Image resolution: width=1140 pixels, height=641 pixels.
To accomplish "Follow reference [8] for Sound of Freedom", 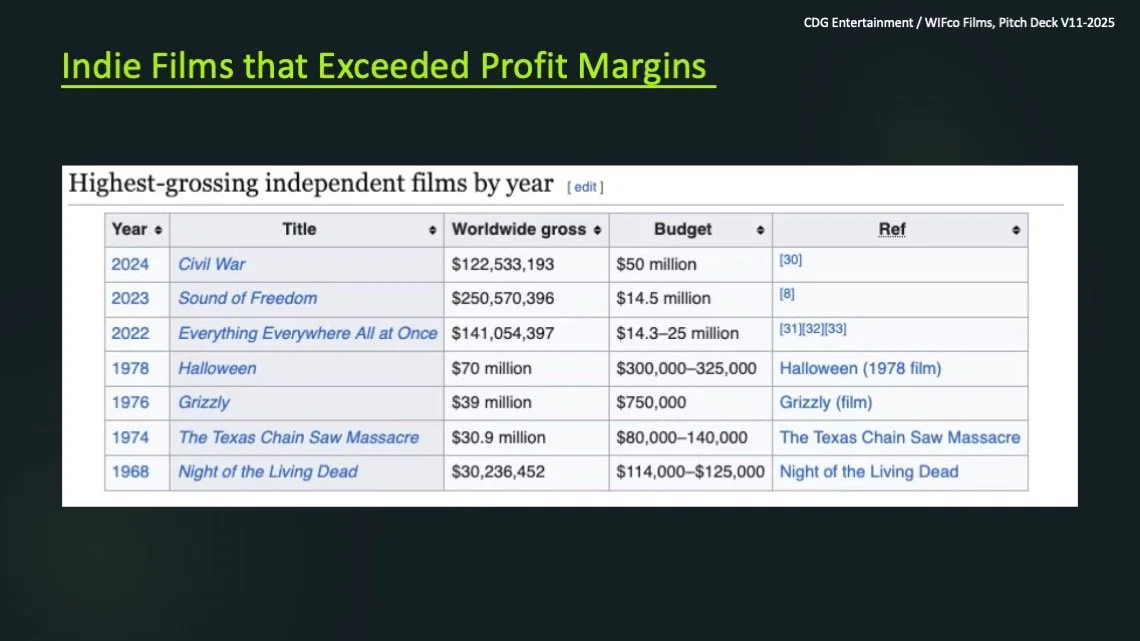I will point(787,294).
